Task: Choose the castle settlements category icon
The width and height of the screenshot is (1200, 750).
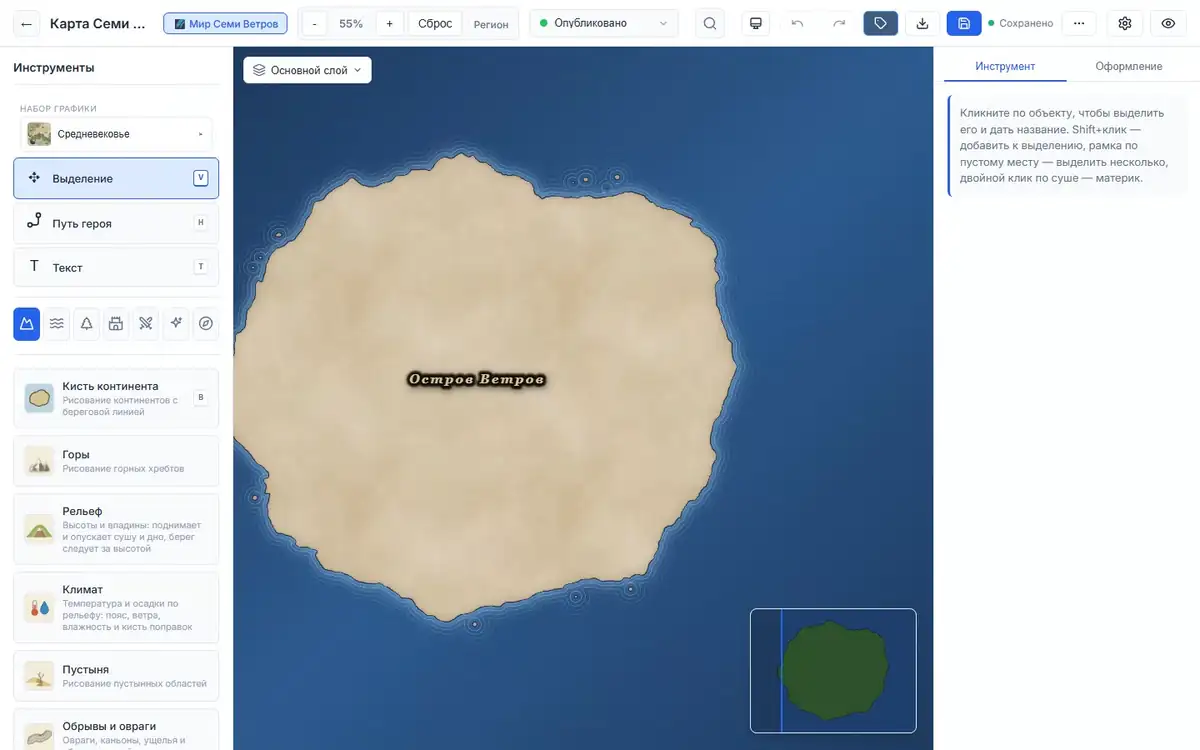Action: pos(116,323)
